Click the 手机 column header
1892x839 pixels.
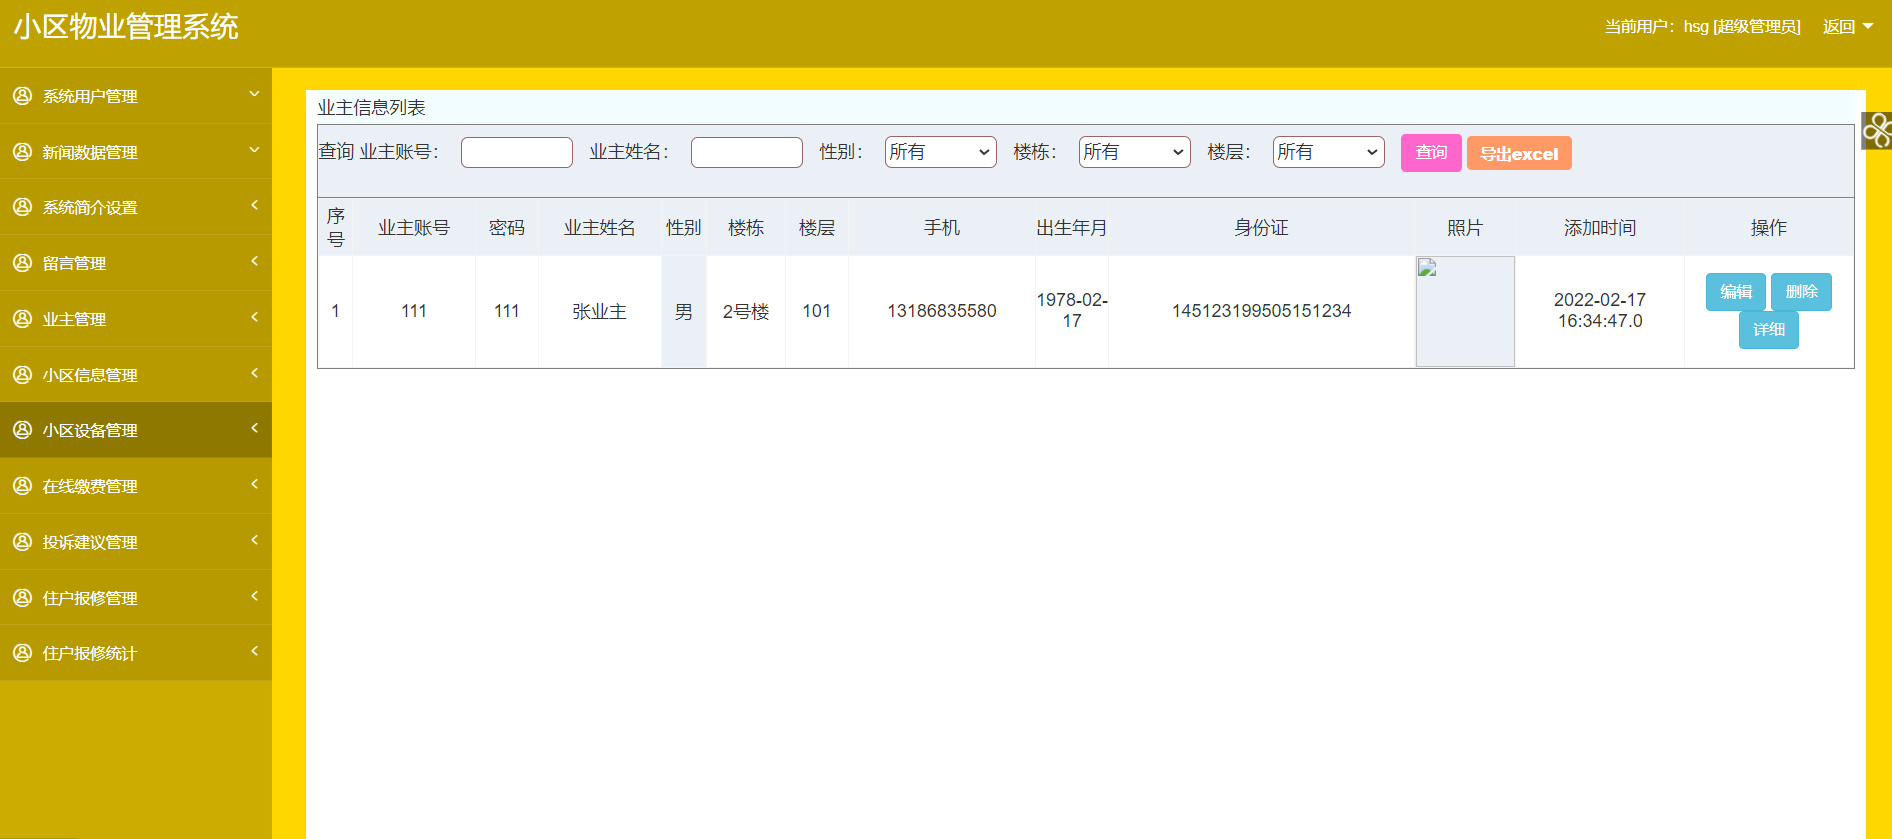click(942, 228)
